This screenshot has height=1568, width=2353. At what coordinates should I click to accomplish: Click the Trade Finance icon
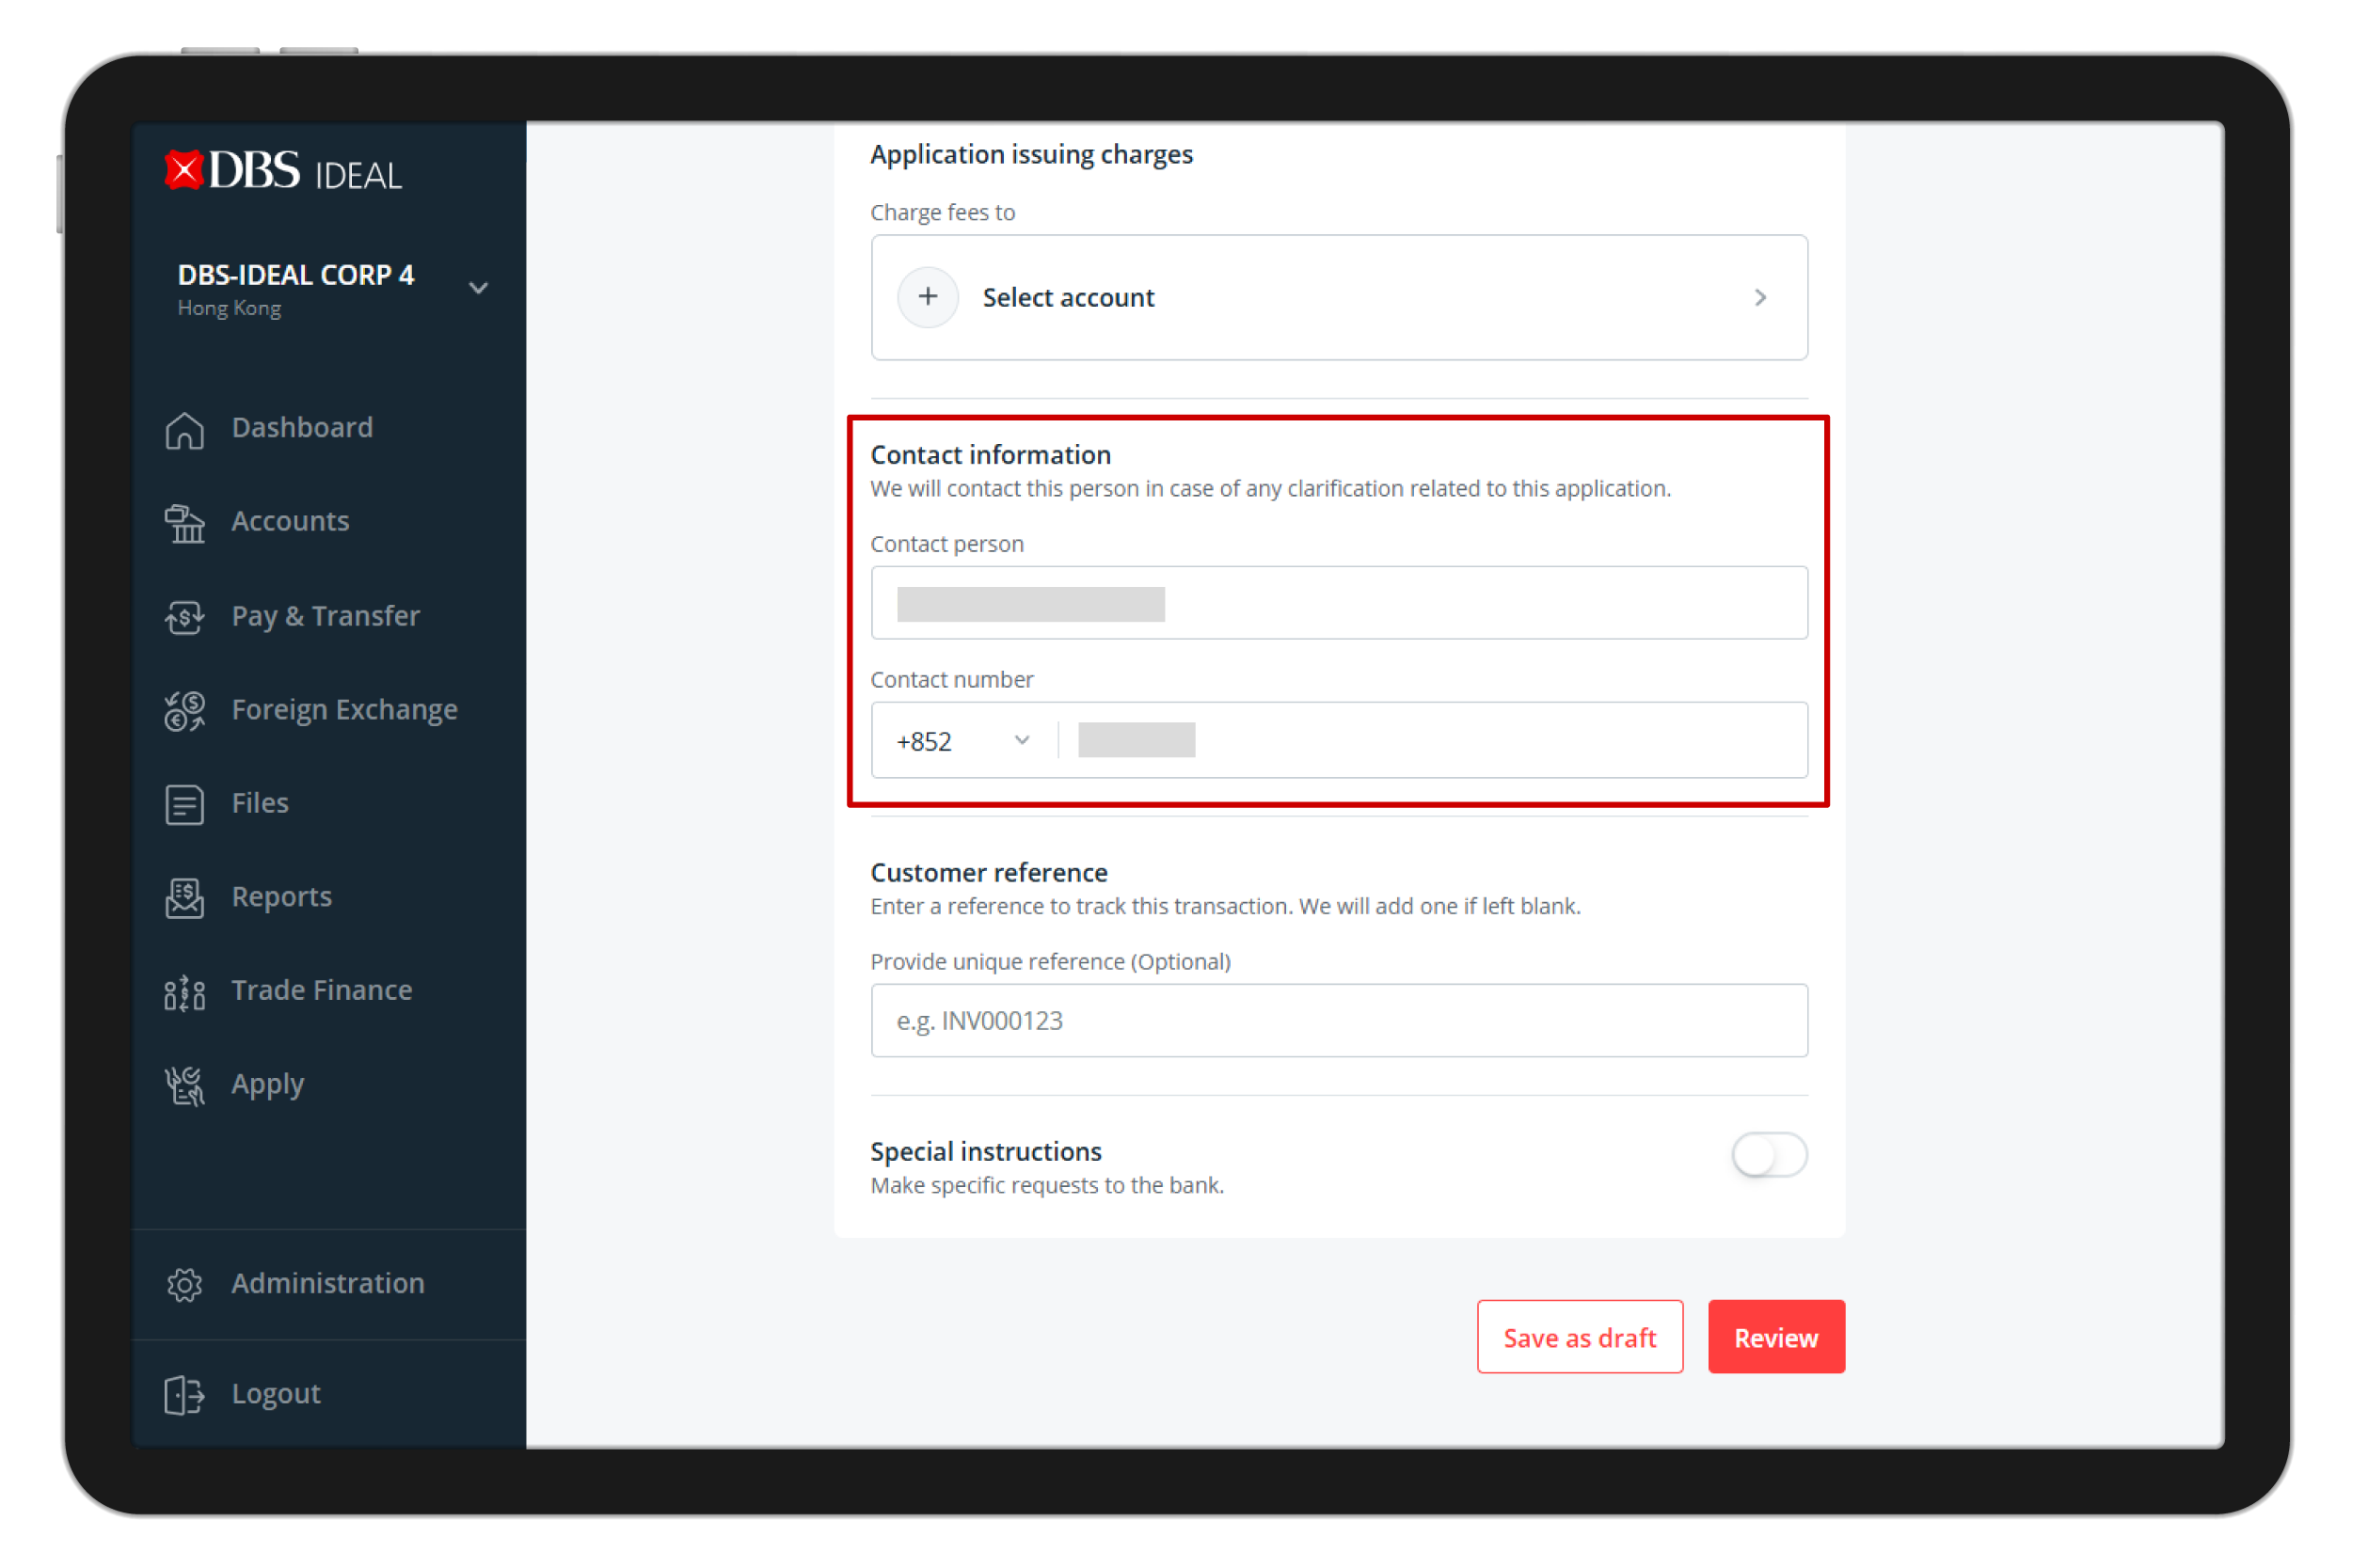184,992
